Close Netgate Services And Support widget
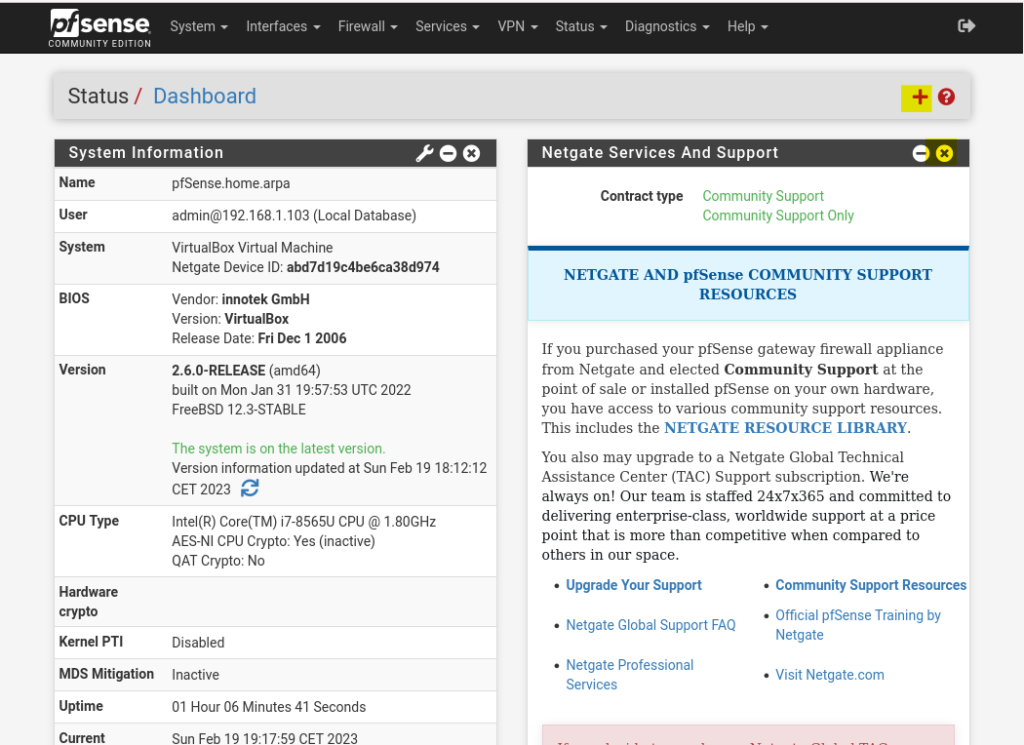Screen dimensions: 1024x745 tap(944, 153)
